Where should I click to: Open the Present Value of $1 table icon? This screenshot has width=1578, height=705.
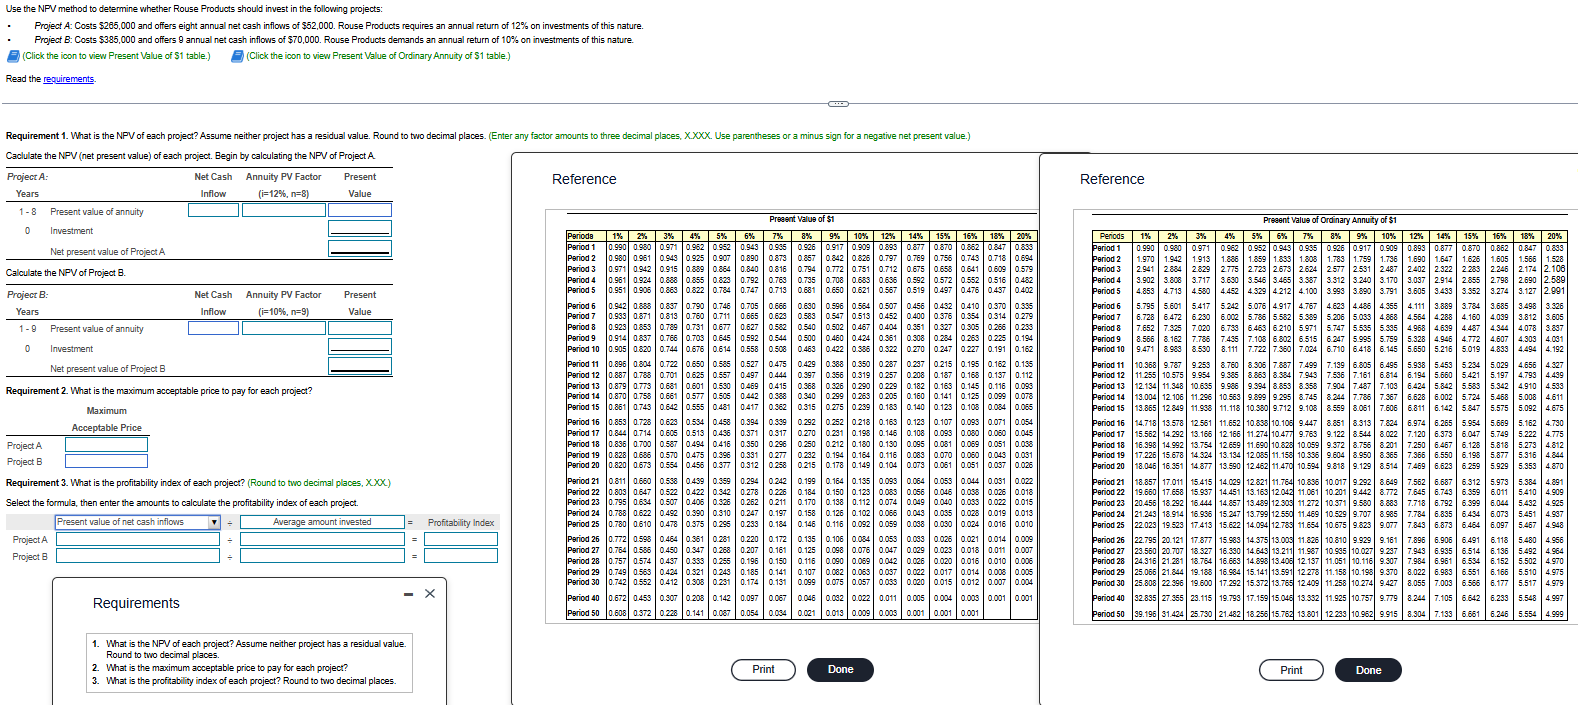coord(13,56)
